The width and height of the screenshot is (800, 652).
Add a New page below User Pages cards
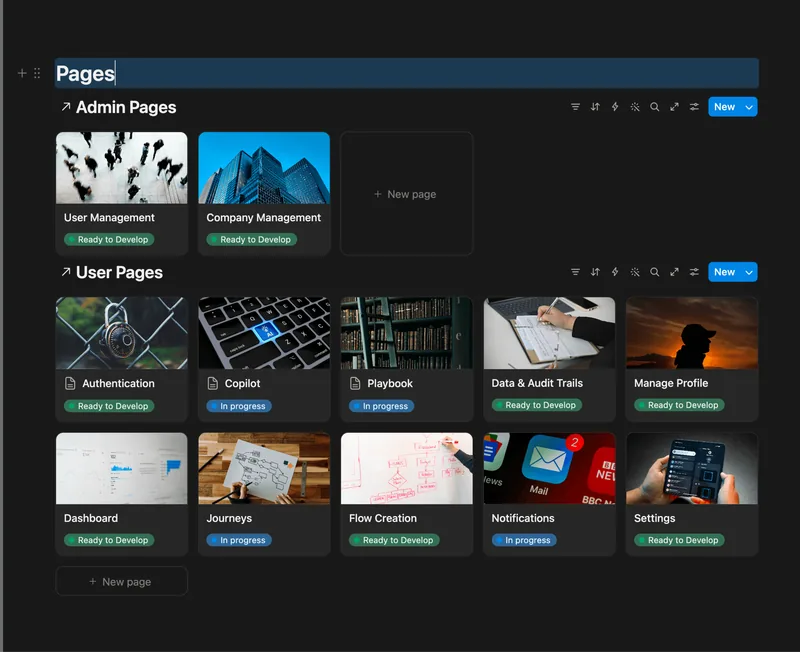point(121,582)
